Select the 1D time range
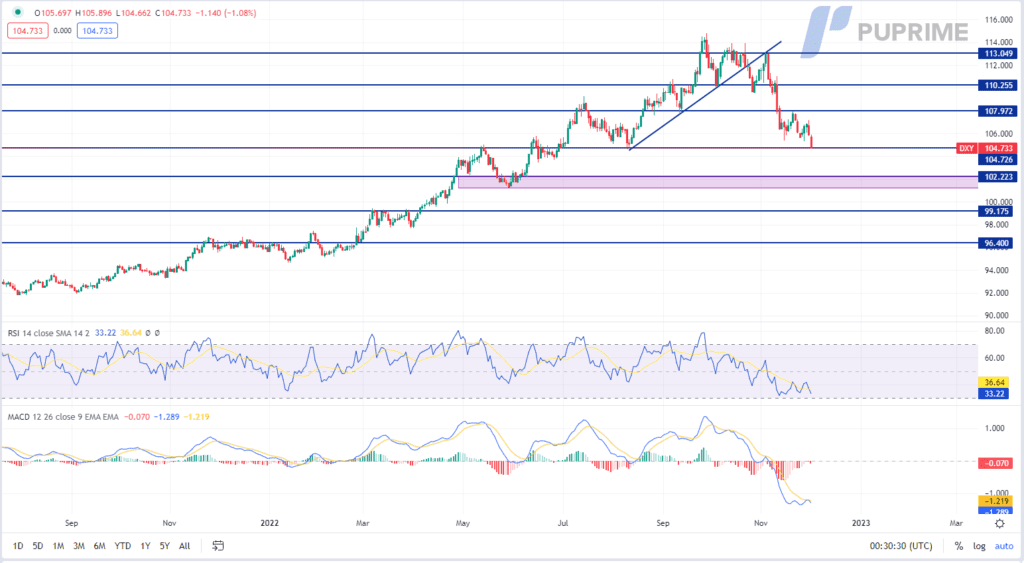 [18, 546]
